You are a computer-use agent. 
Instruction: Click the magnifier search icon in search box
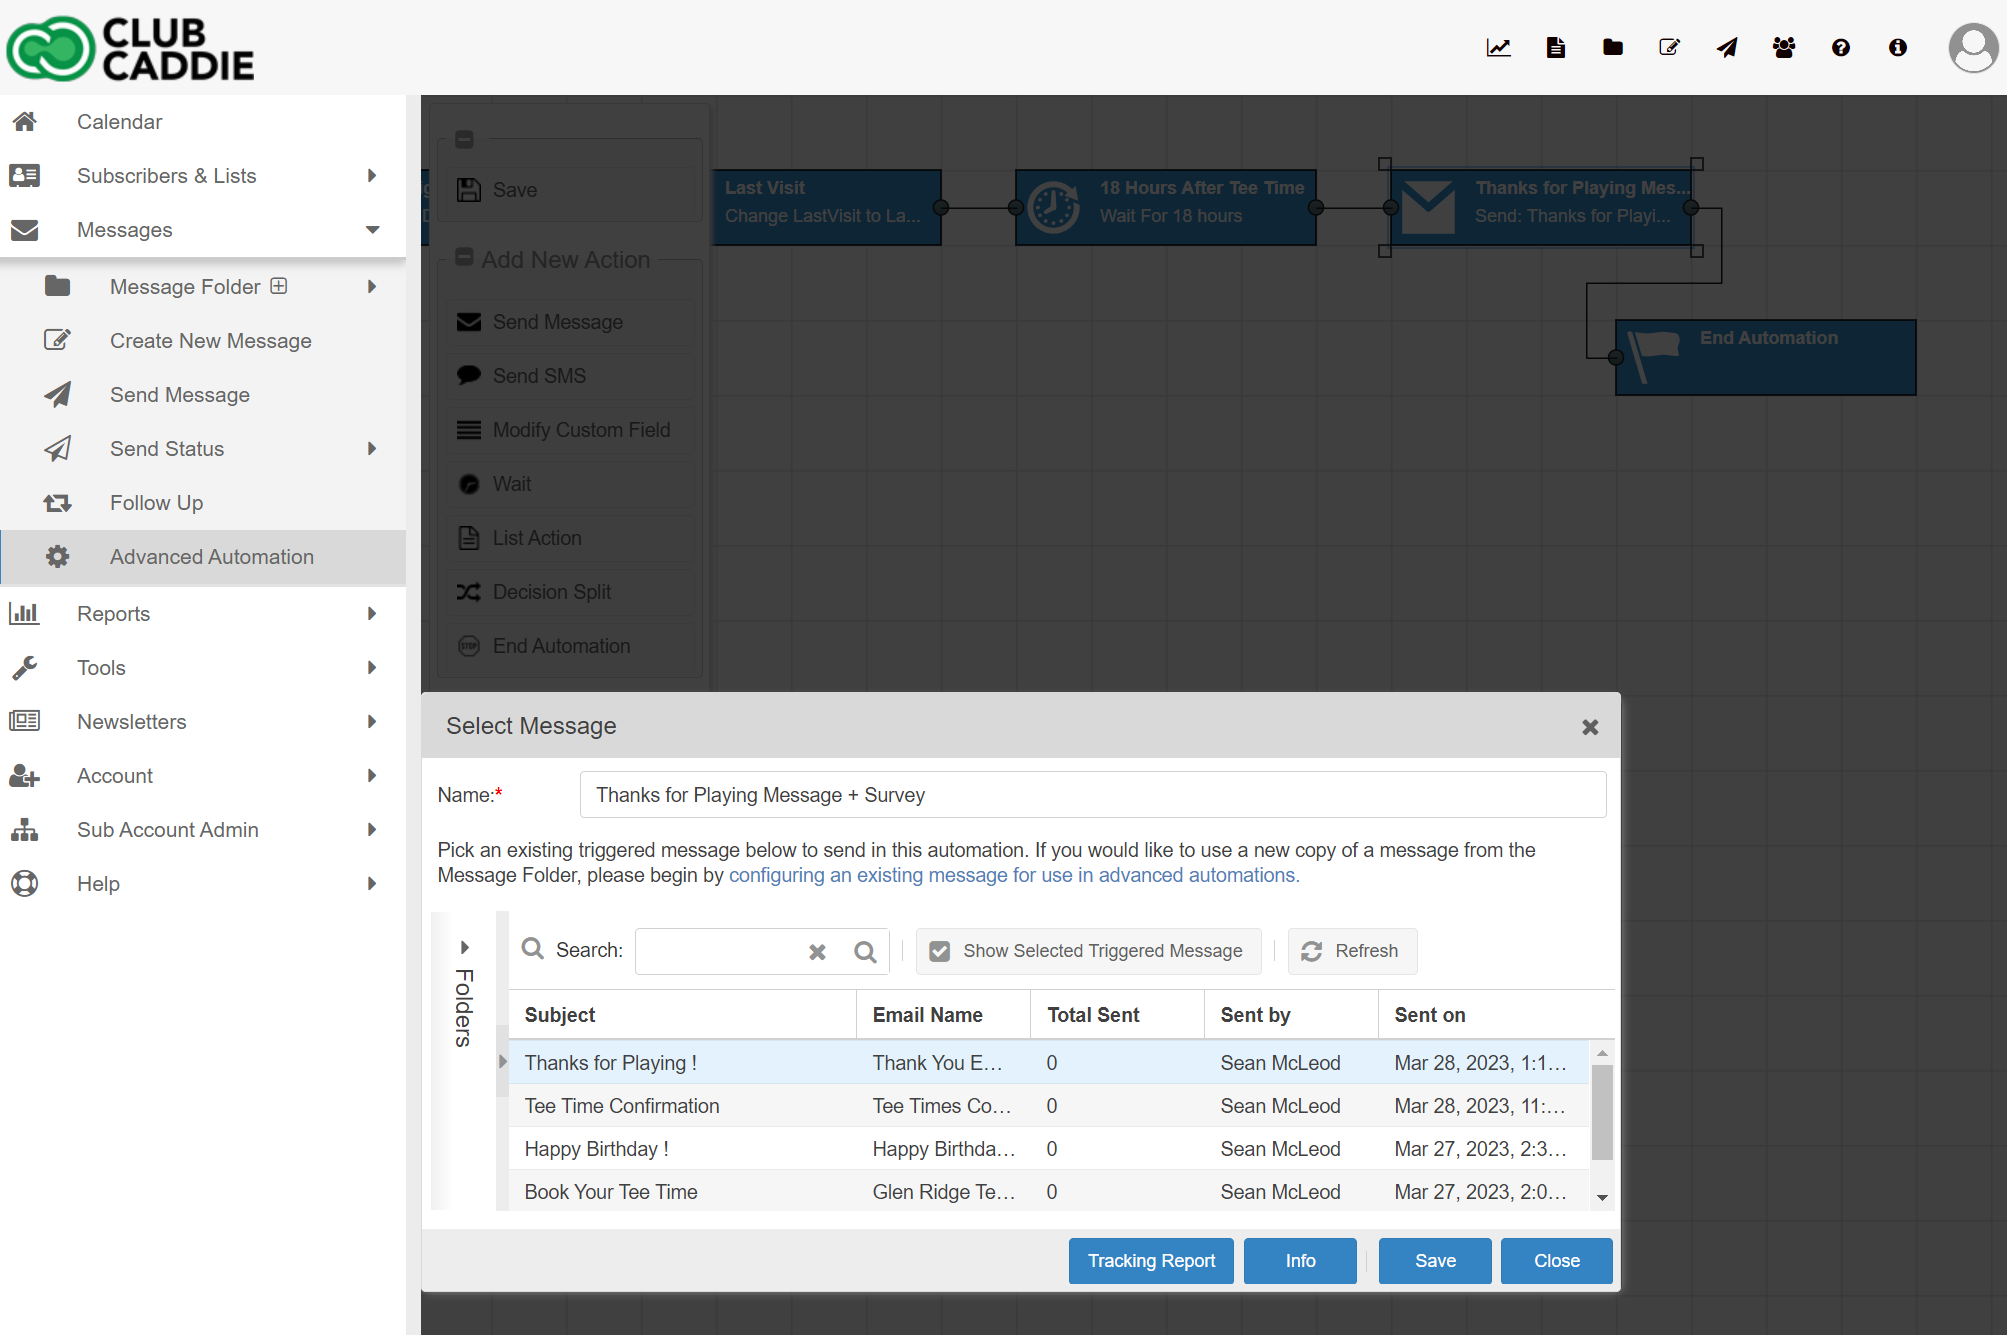coord(865,952)
